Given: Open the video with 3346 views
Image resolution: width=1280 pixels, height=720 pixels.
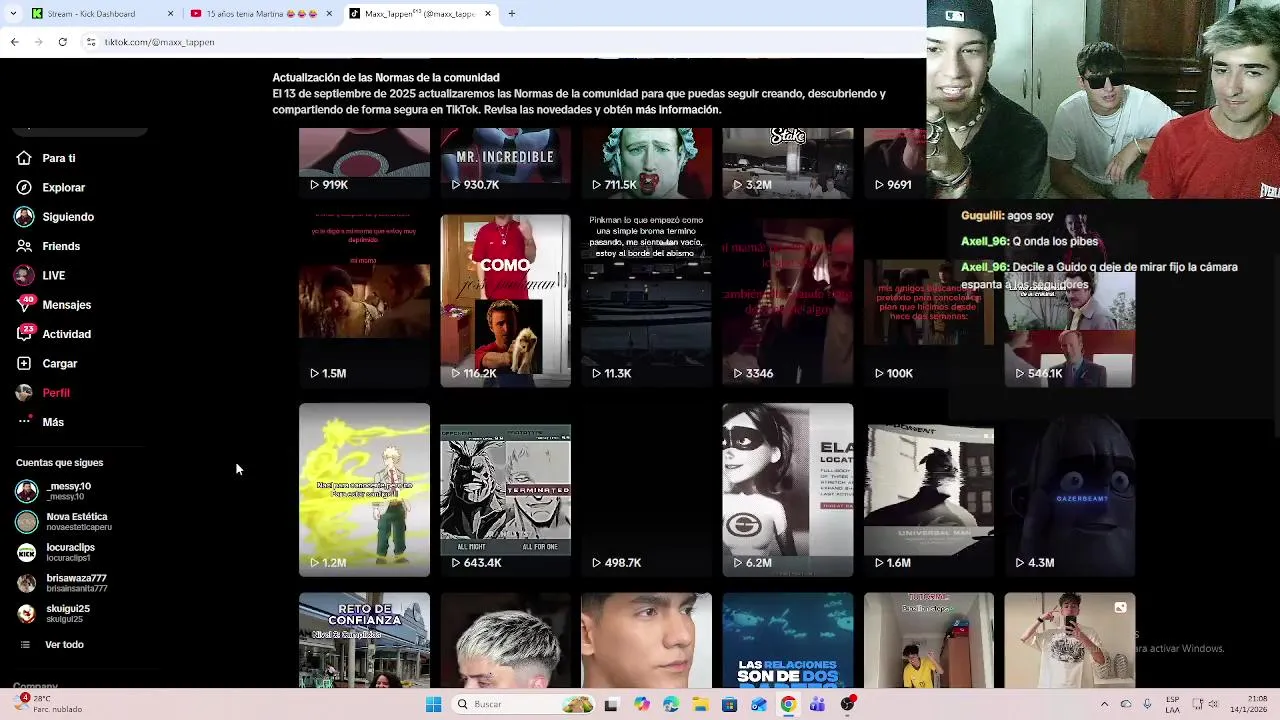Looking at the screenshot, I should (788, 300).
